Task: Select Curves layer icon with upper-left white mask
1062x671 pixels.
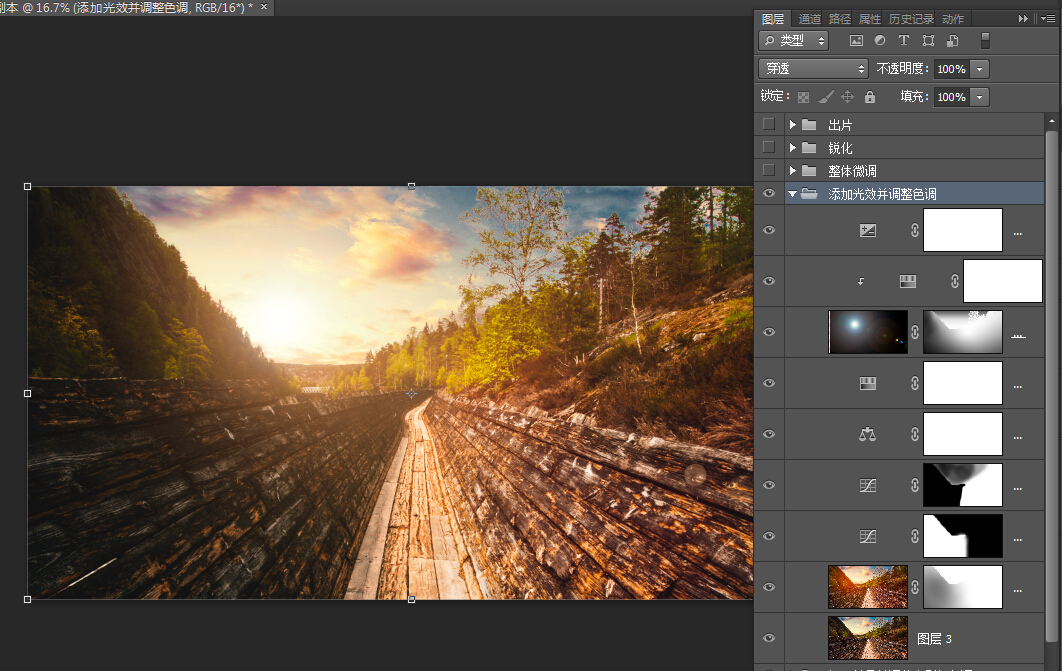Action: point(868,536)
